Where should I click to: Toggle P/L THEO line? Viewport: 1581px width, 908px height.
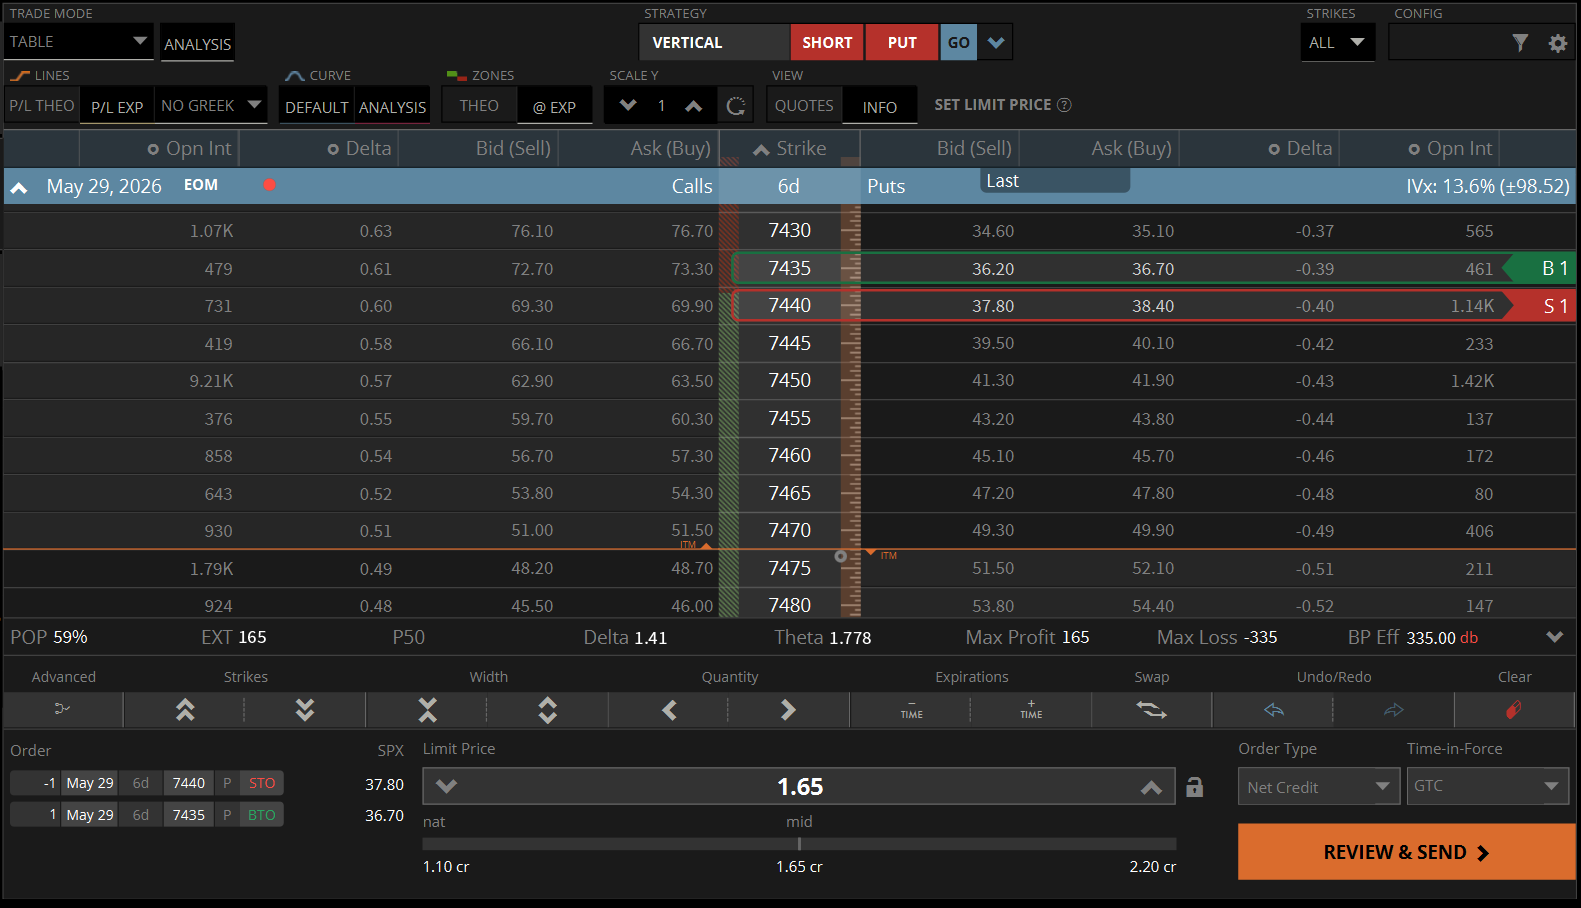[42, 105]
